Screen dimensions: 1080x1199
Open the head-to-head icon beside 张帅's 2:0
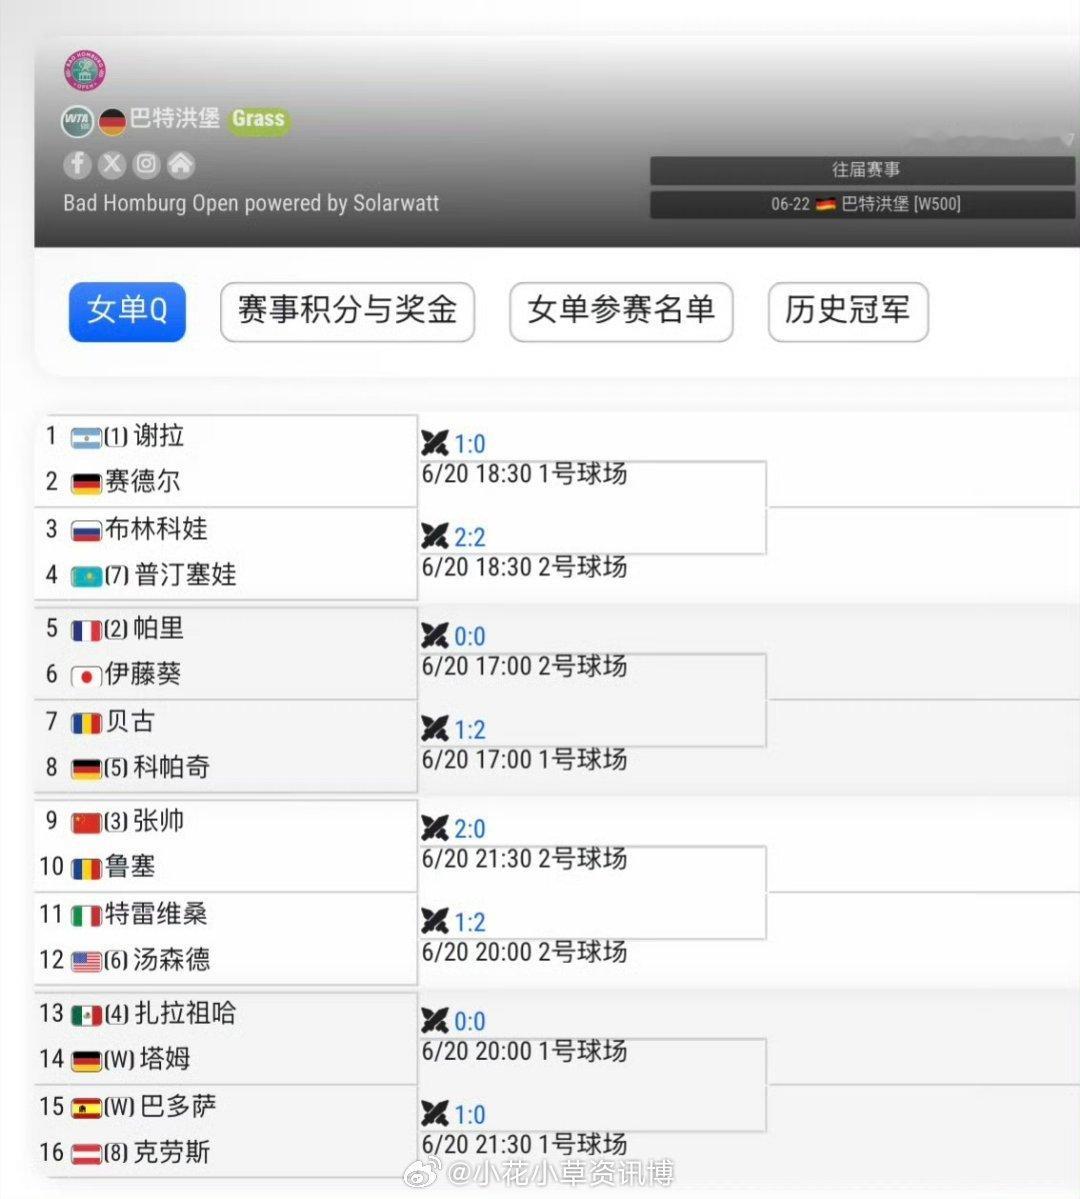tap(434, 828)
